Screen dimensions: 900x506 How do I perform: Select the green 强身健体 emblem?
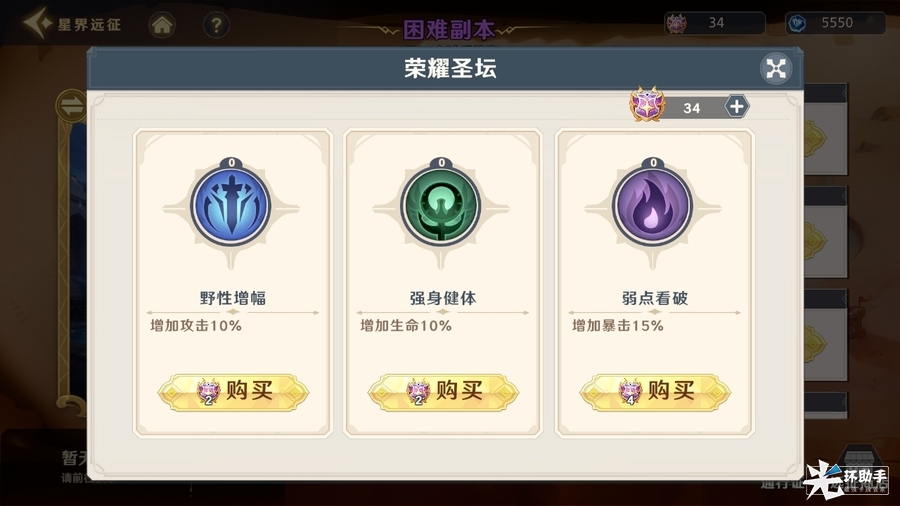point(441,205)
